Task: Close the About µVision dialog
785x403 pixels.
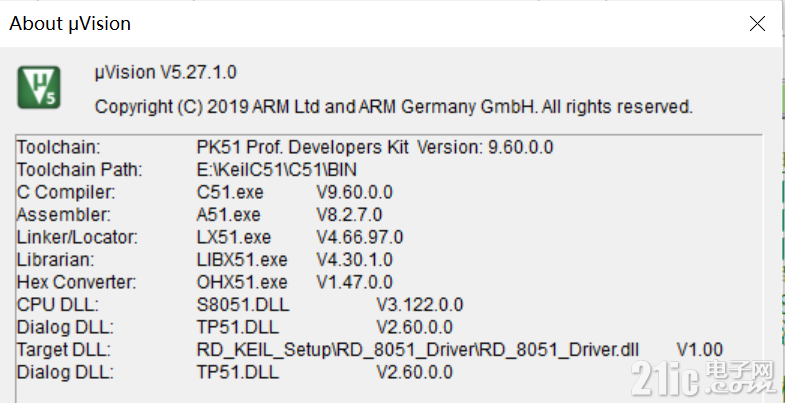Action: (x=757, y=23)
